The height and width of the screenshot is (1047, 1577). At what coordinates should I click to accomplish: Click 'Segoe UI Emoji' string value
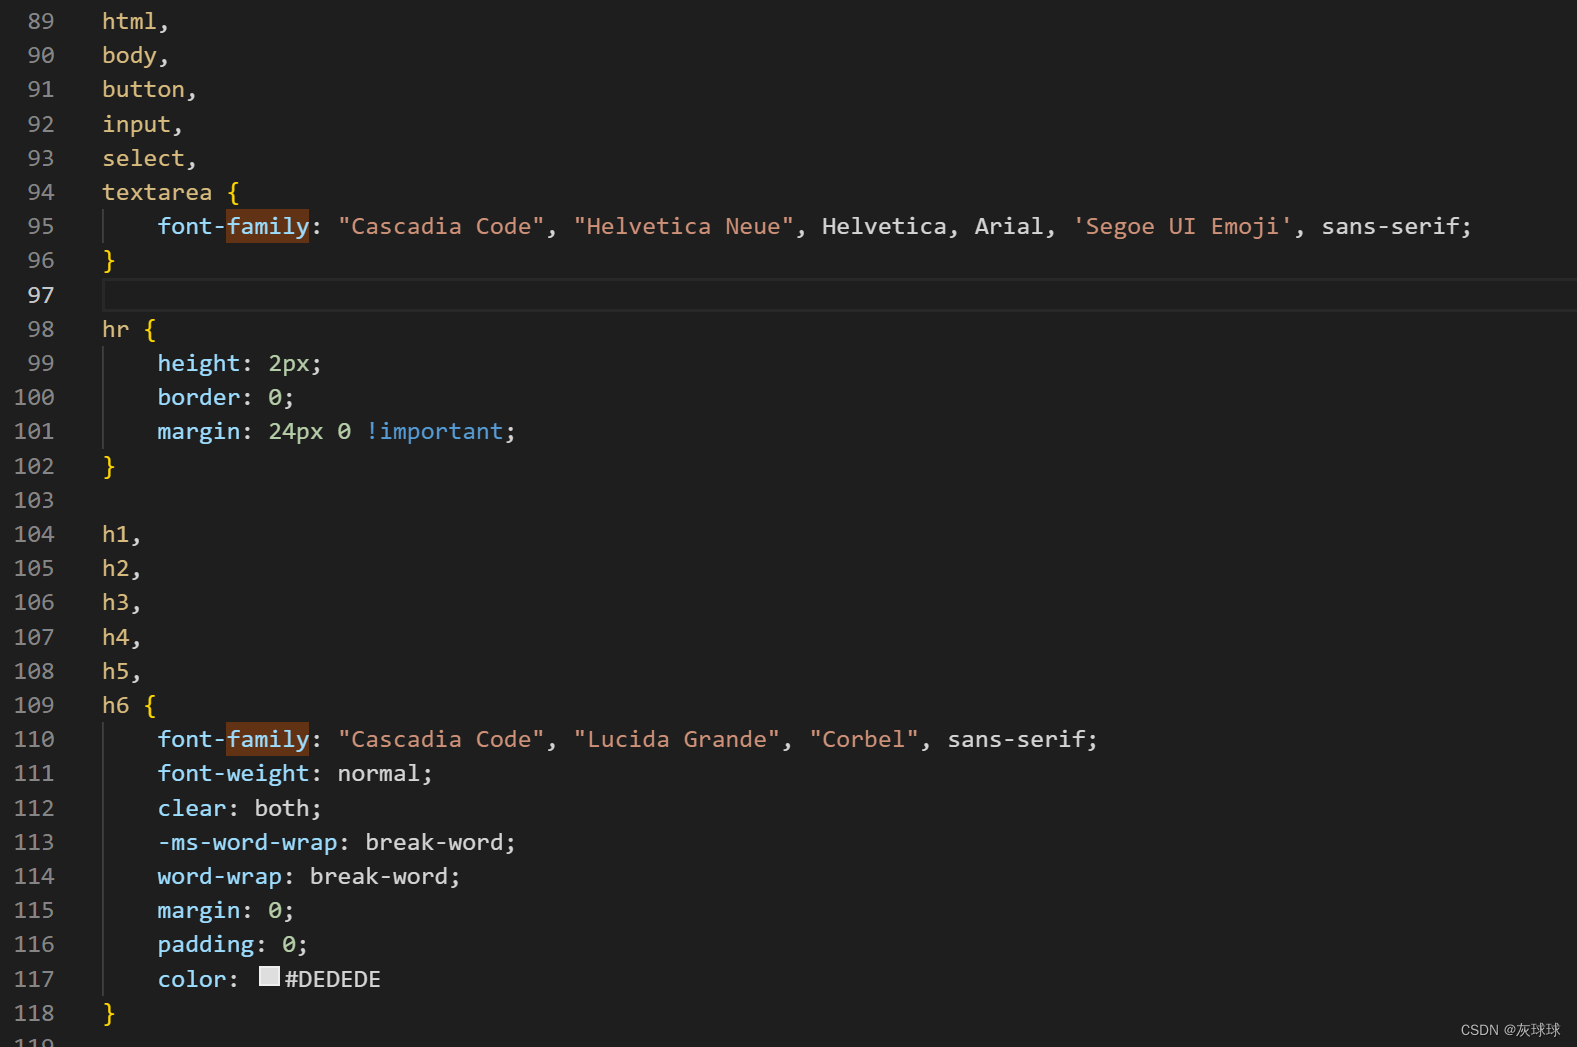point(1182,226)
